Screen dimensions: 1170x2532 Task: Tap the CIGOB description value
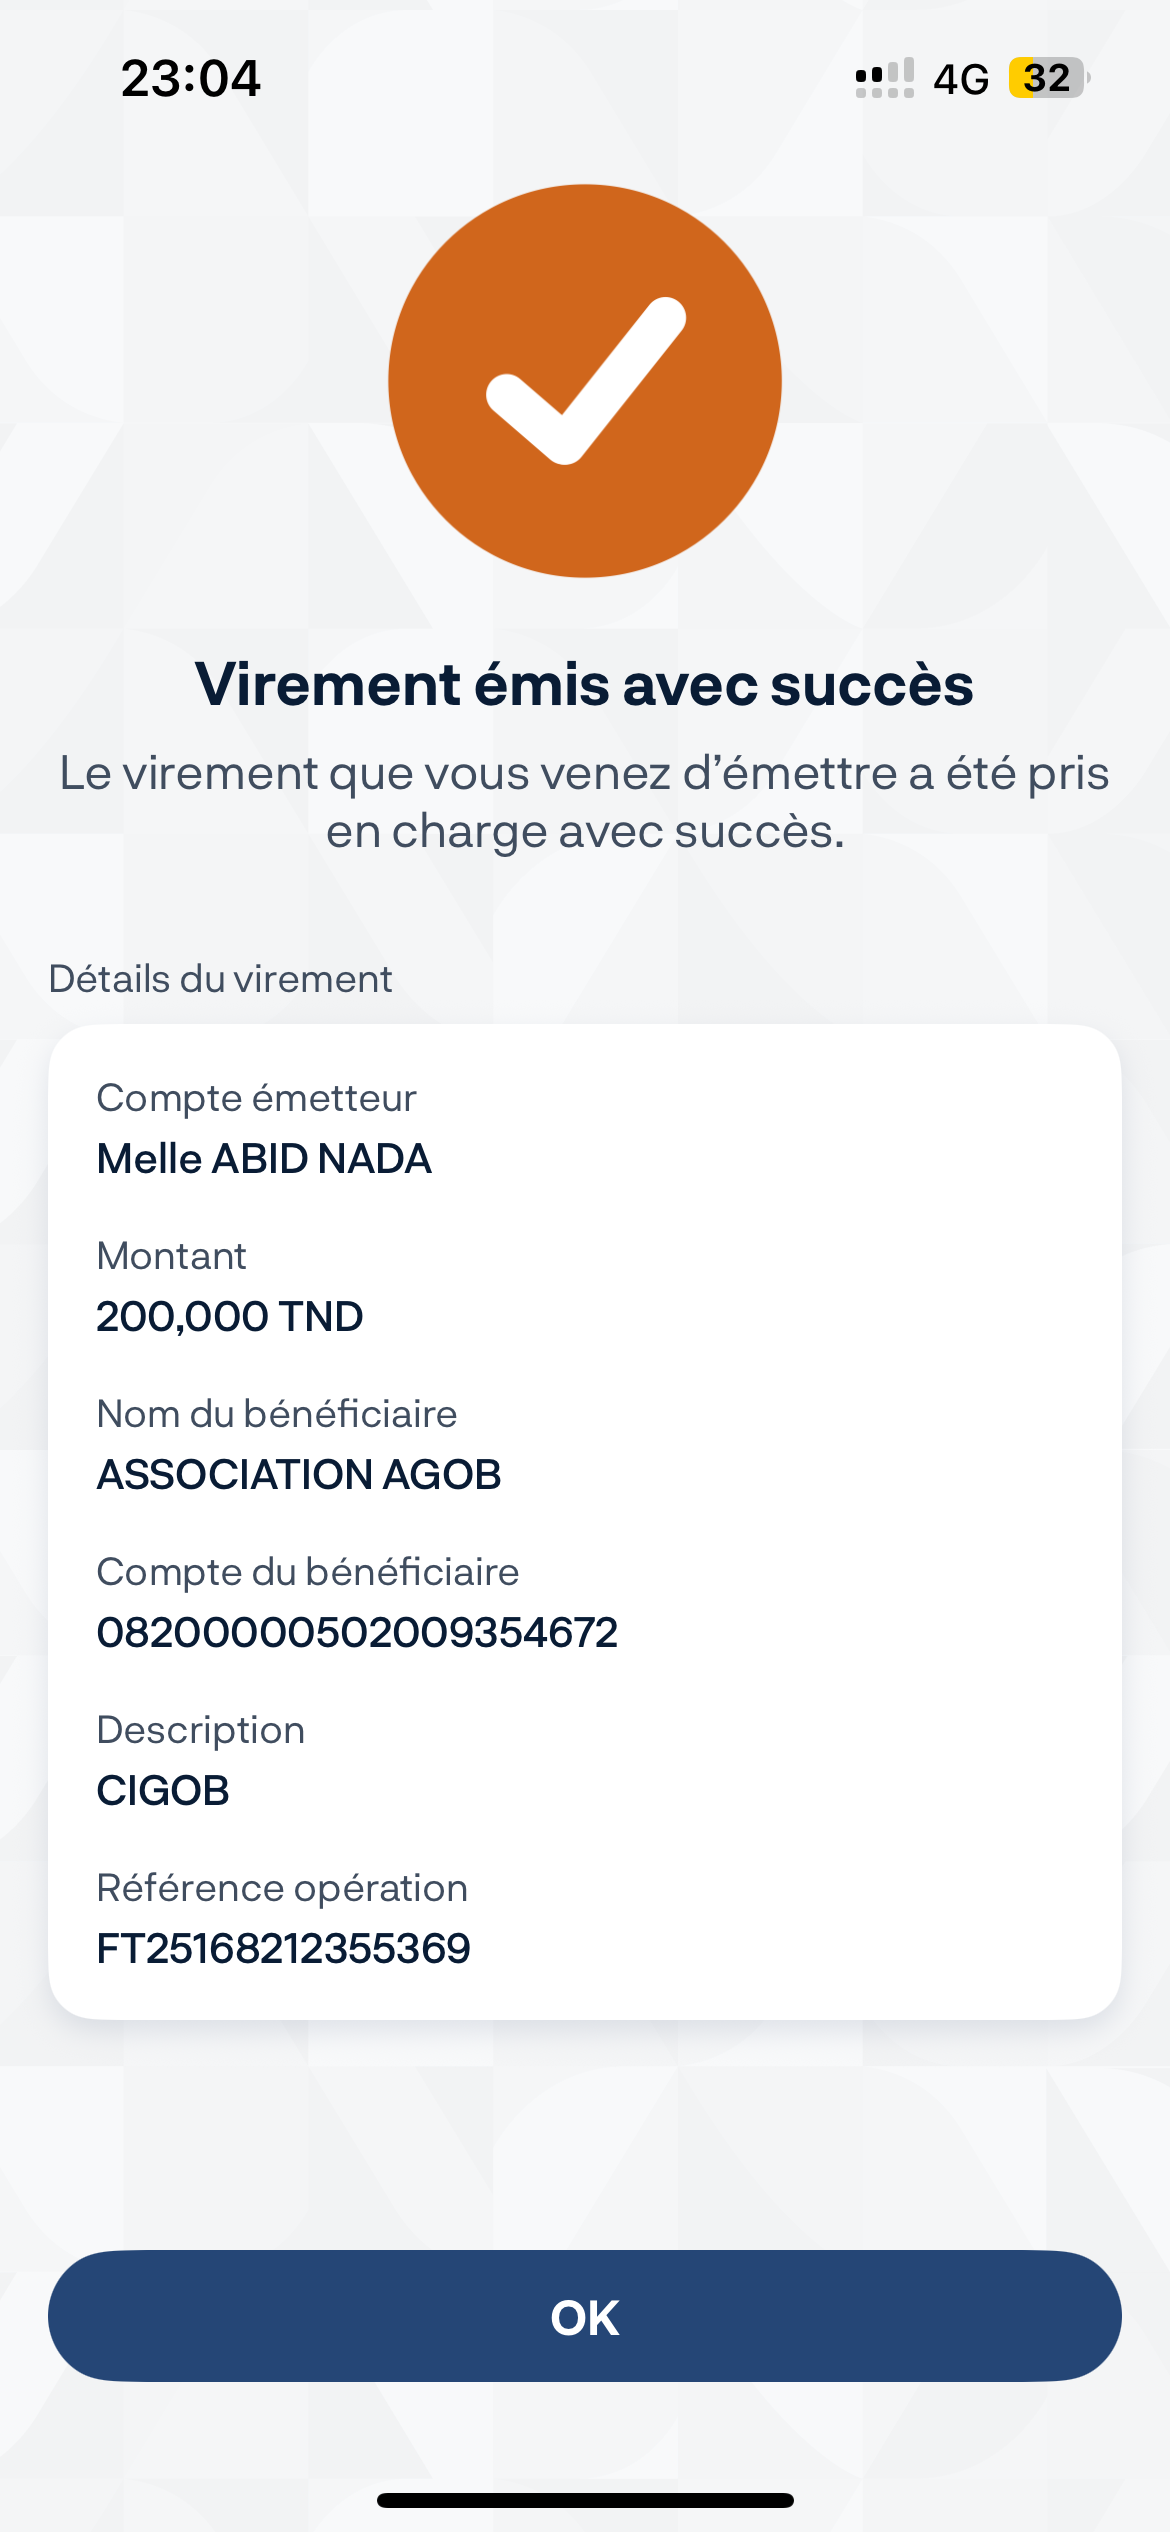pyautogui.click(x=163, y=1791)
